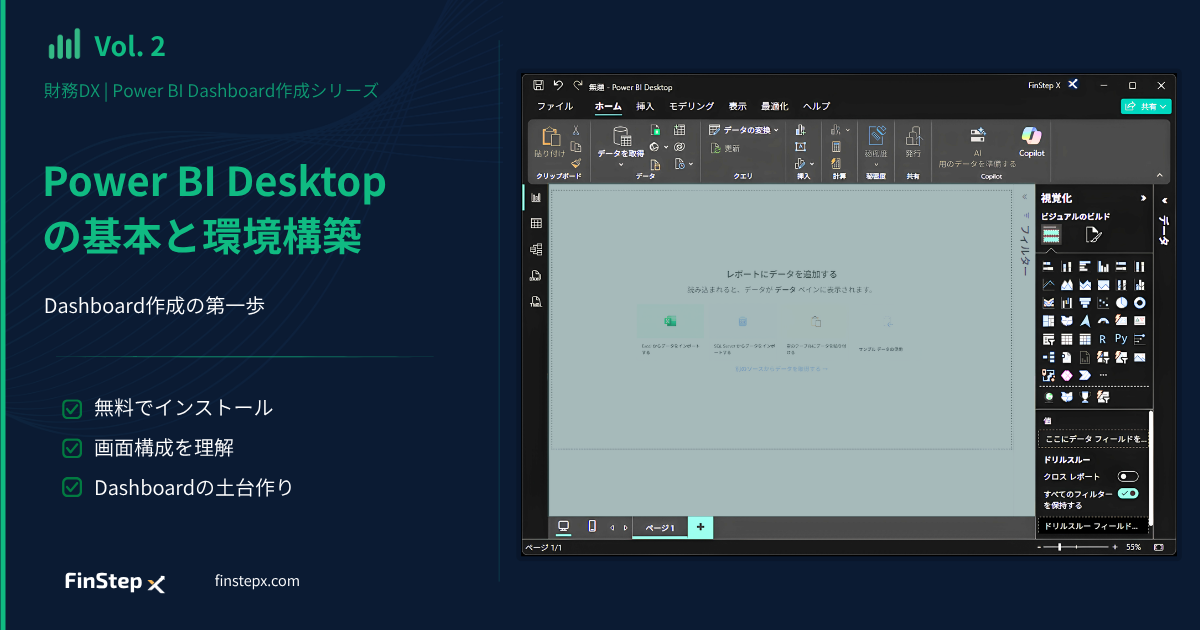Viewport: 1200px width, 630px height.
Task: Select the funnel chart visual icon
Action: [x=1085, y=303]
